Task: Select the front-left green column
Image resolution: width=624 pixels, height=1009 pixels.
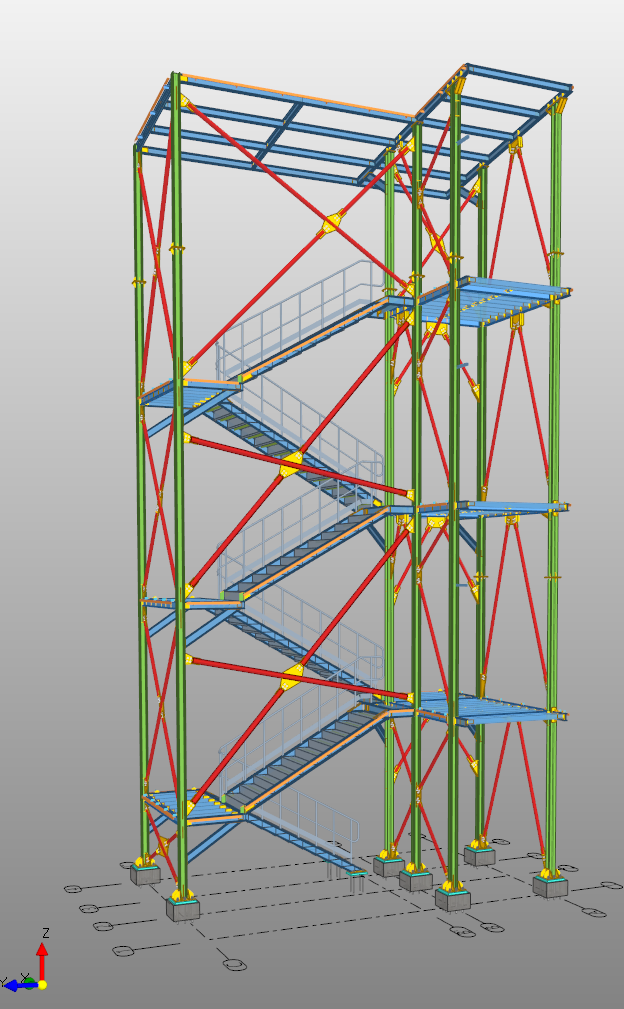Action: click(179, 500)
